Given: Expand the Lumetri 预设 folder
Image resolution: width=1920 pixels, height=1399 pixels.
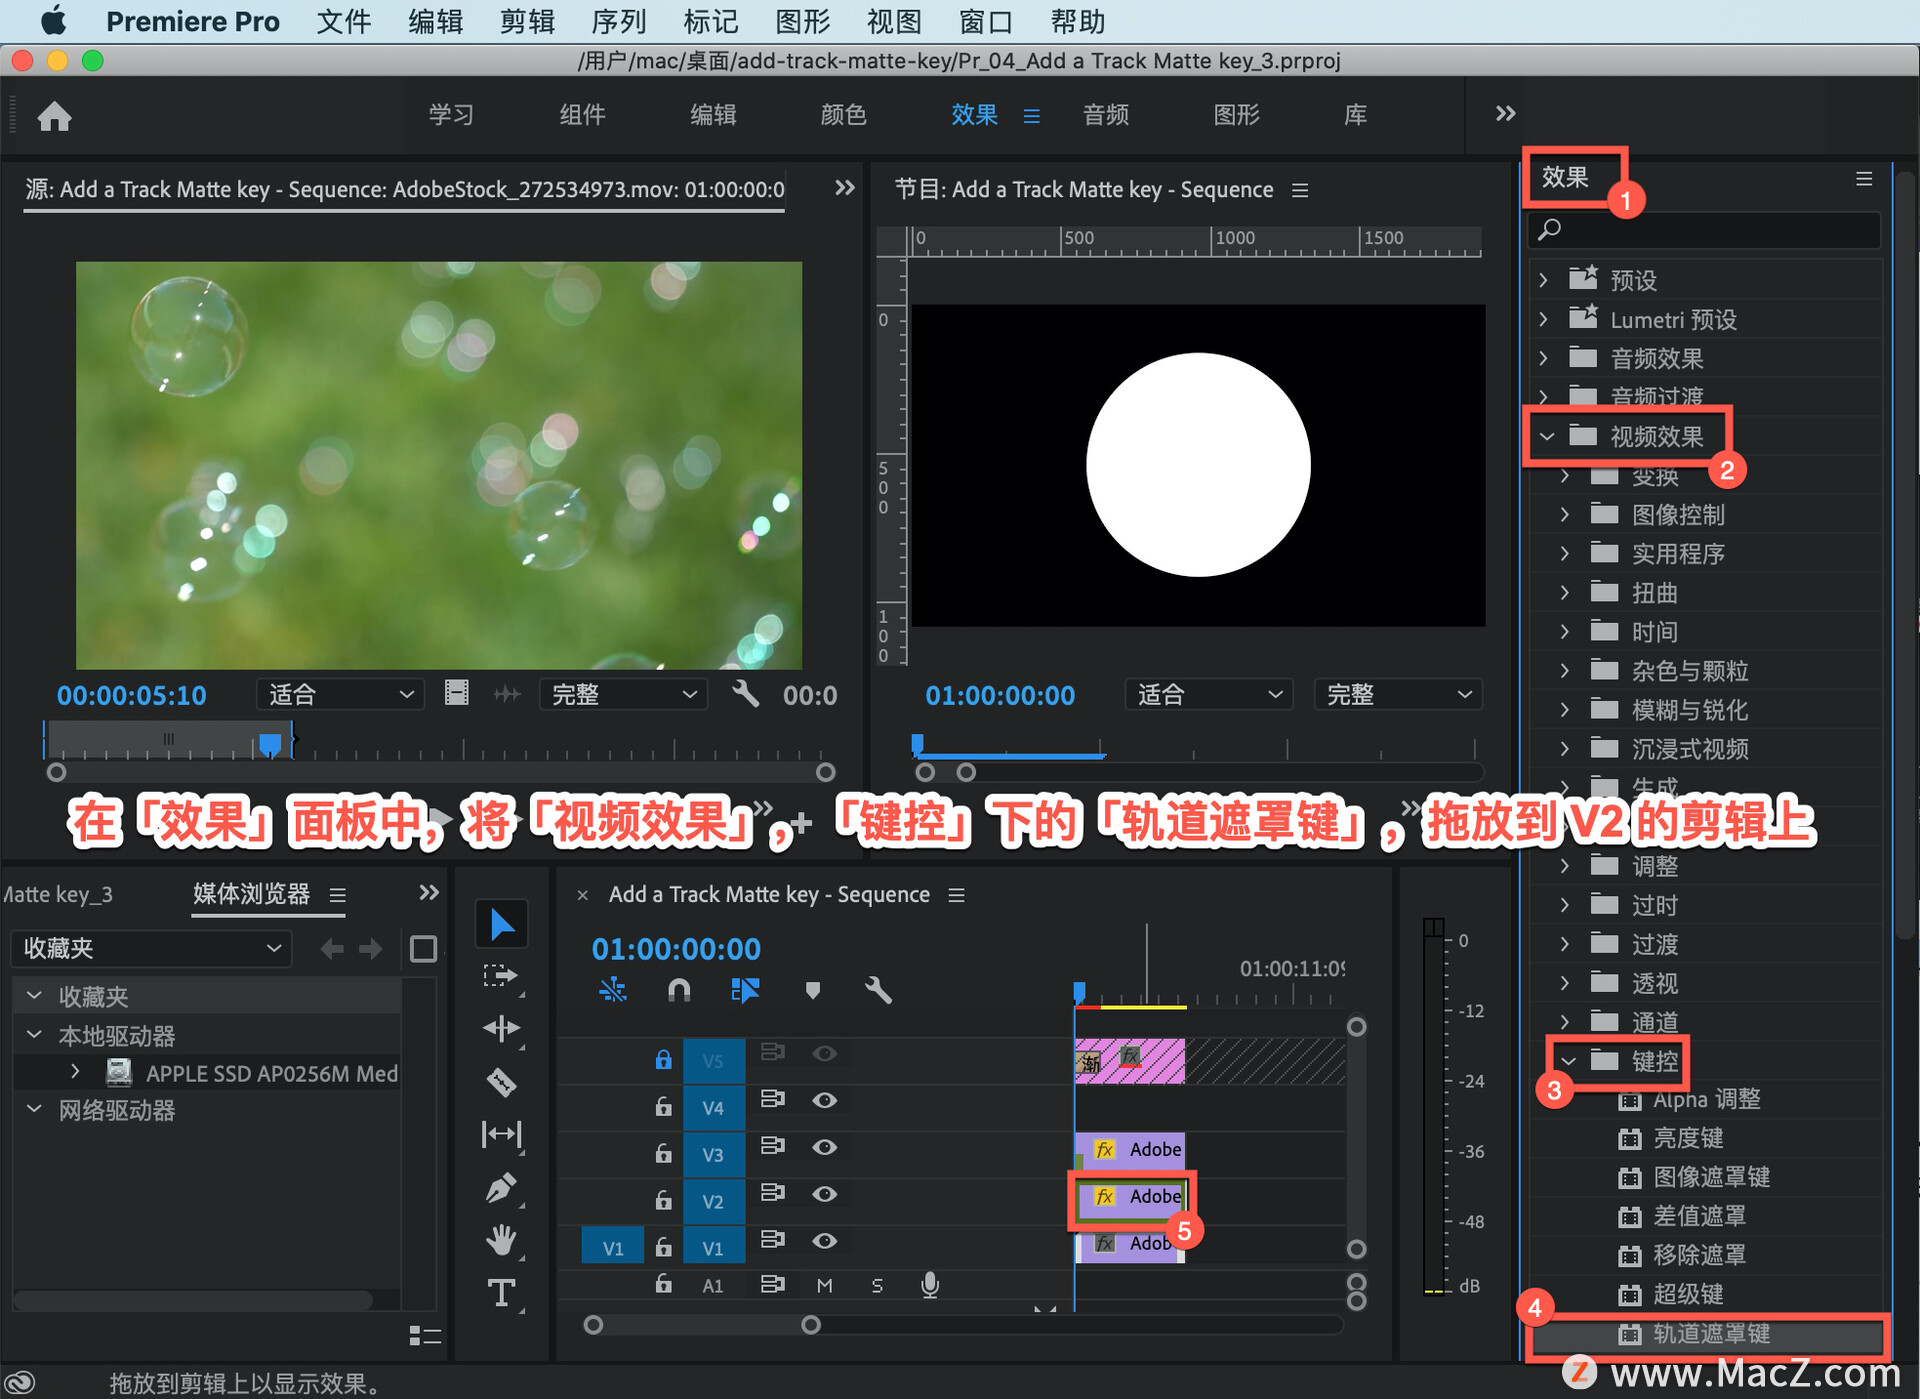Looking at the screenshot, I should coord(1544,319).
